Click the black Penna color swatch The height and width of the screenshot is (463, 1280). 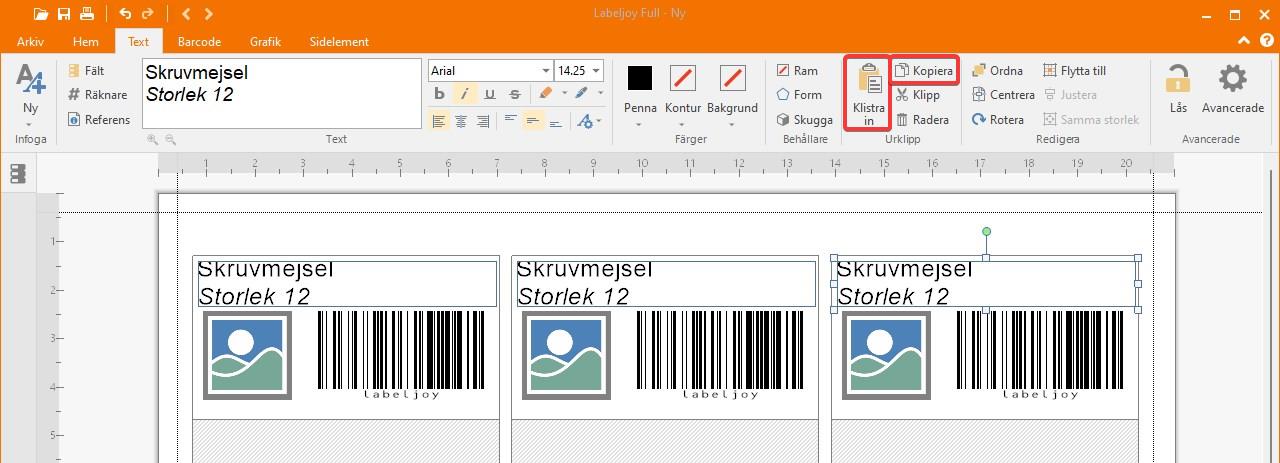click(639, 77)
